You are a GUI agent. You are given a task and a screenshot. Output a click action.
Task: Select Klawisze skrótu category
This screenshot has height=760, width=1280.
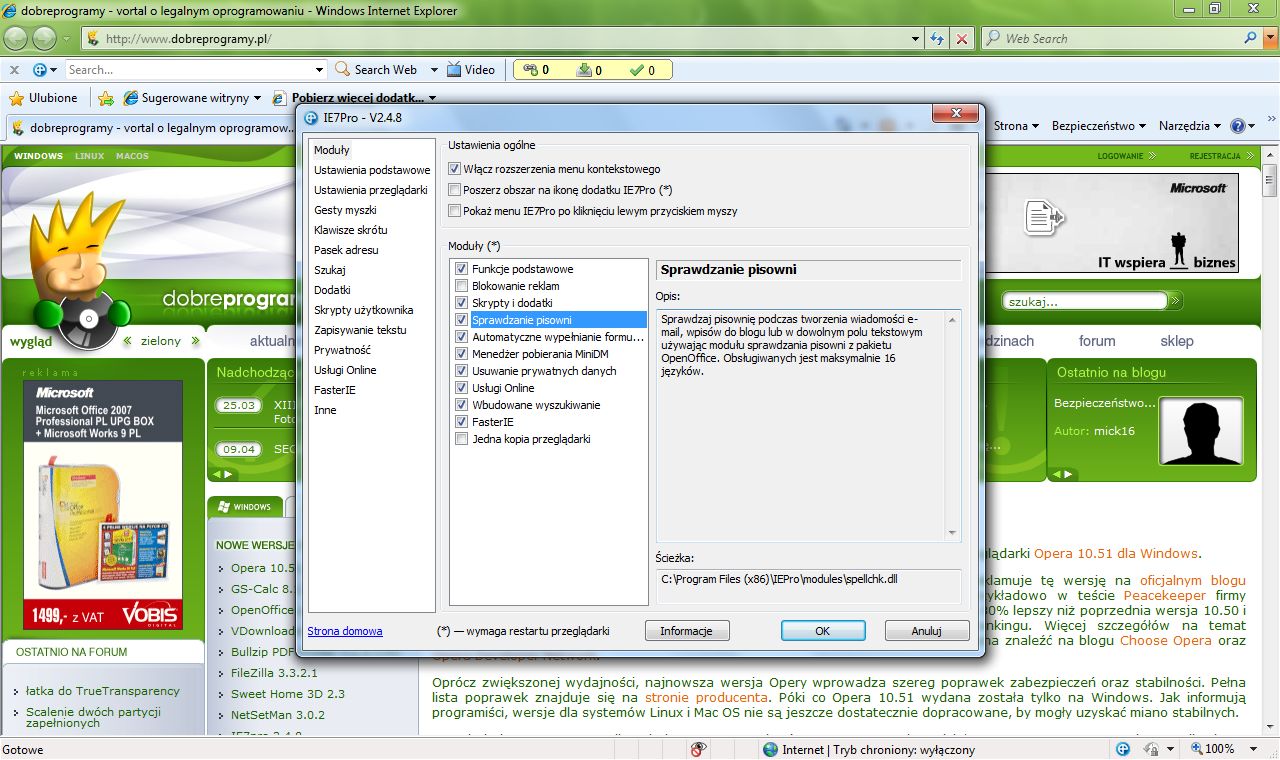coord(351,230)
